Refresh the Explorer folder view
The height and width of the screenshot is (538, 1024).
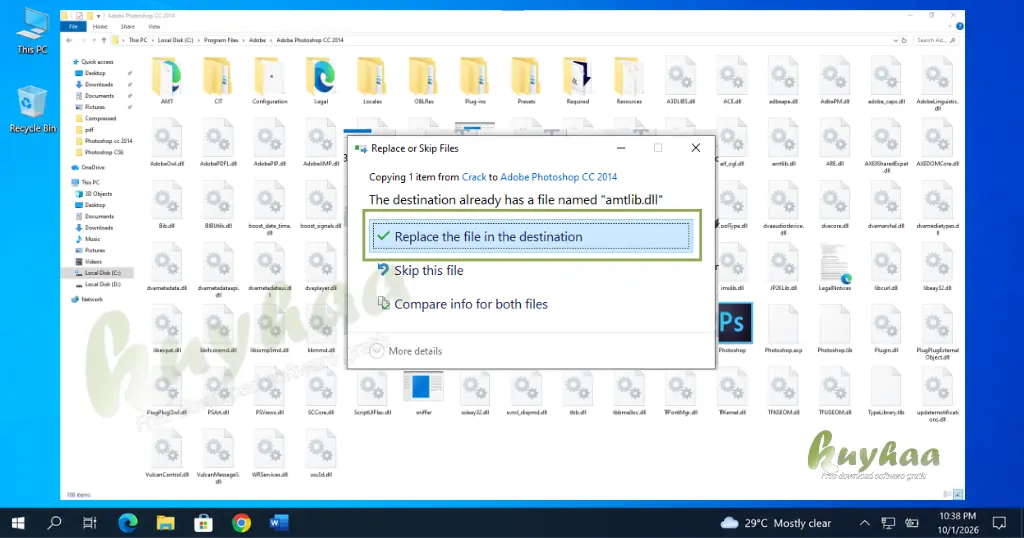click(904, 40)
